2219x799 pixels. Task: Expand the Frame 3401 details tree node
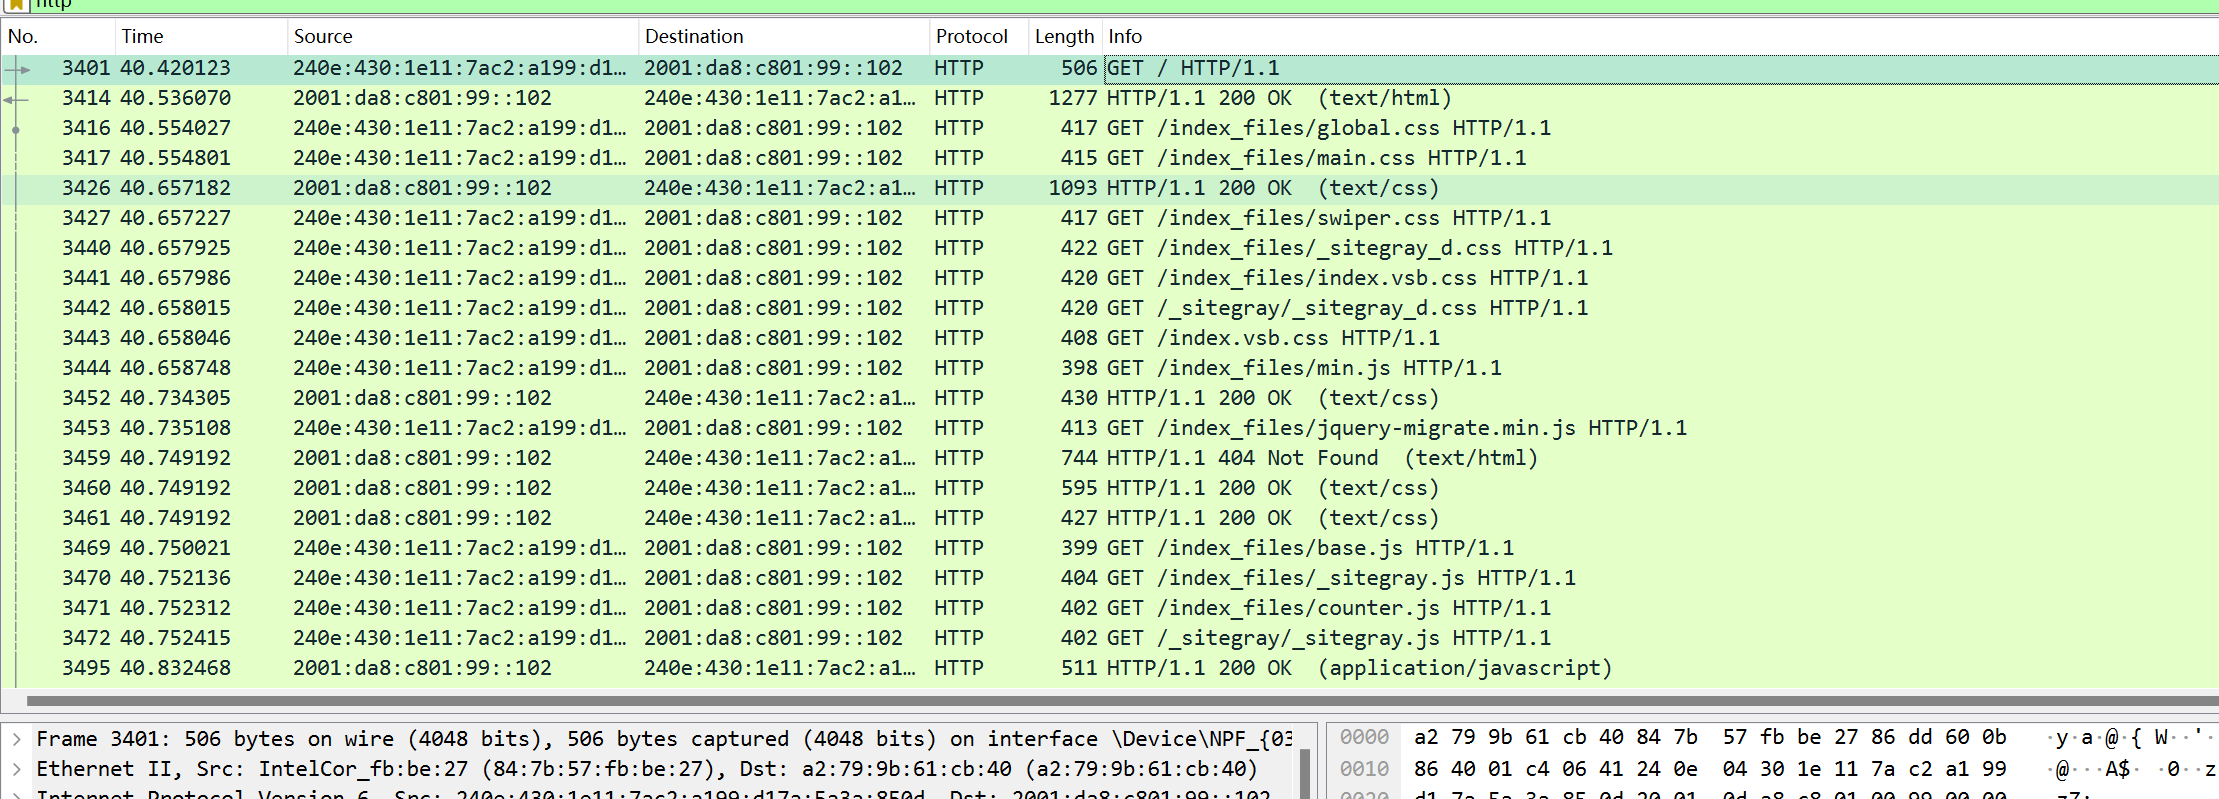coord(17,739)
